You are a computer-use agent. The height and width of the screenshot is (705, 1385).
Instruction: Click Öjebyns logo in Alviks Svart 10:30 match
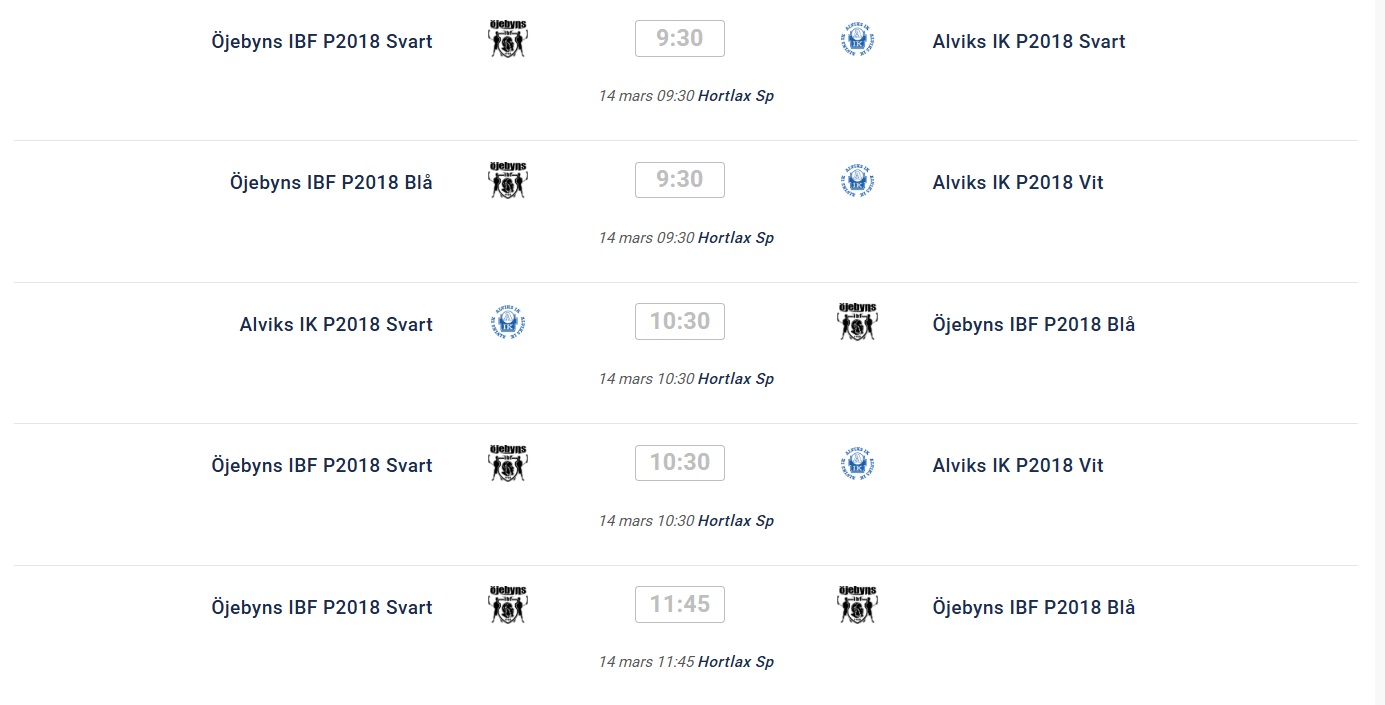(857, 323)
